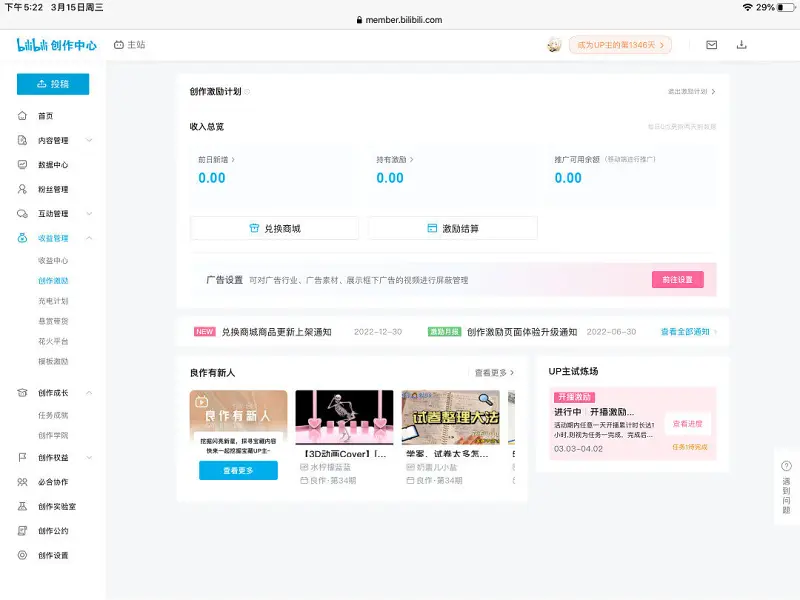Screen dimensions: 800x600
Task: Click the lock icon in address bar
Action: (359, 20)
